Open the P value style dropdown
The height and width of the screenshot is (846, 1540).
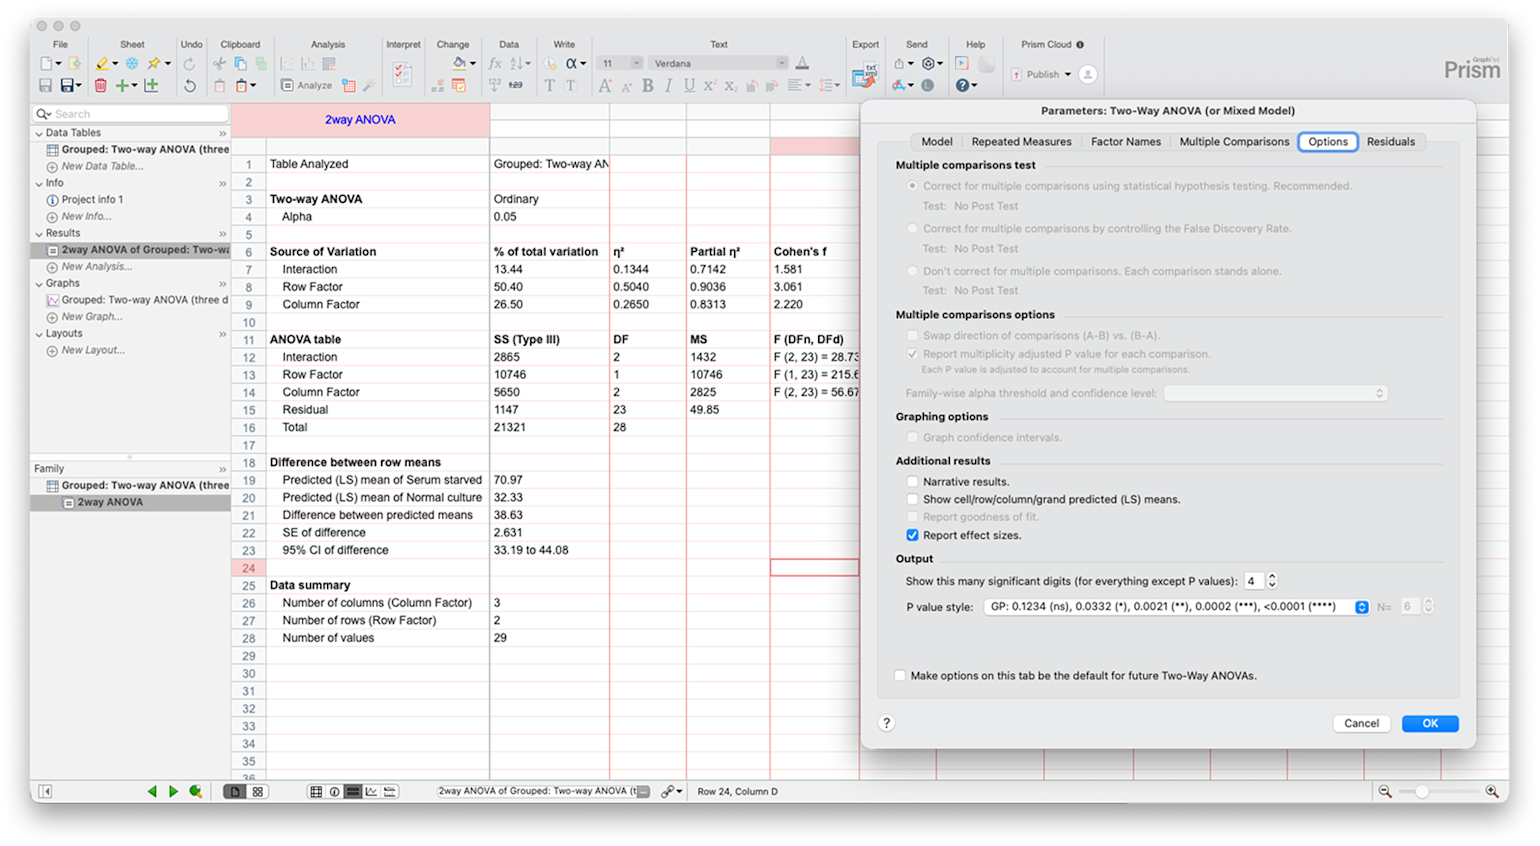pos(1361,607)
